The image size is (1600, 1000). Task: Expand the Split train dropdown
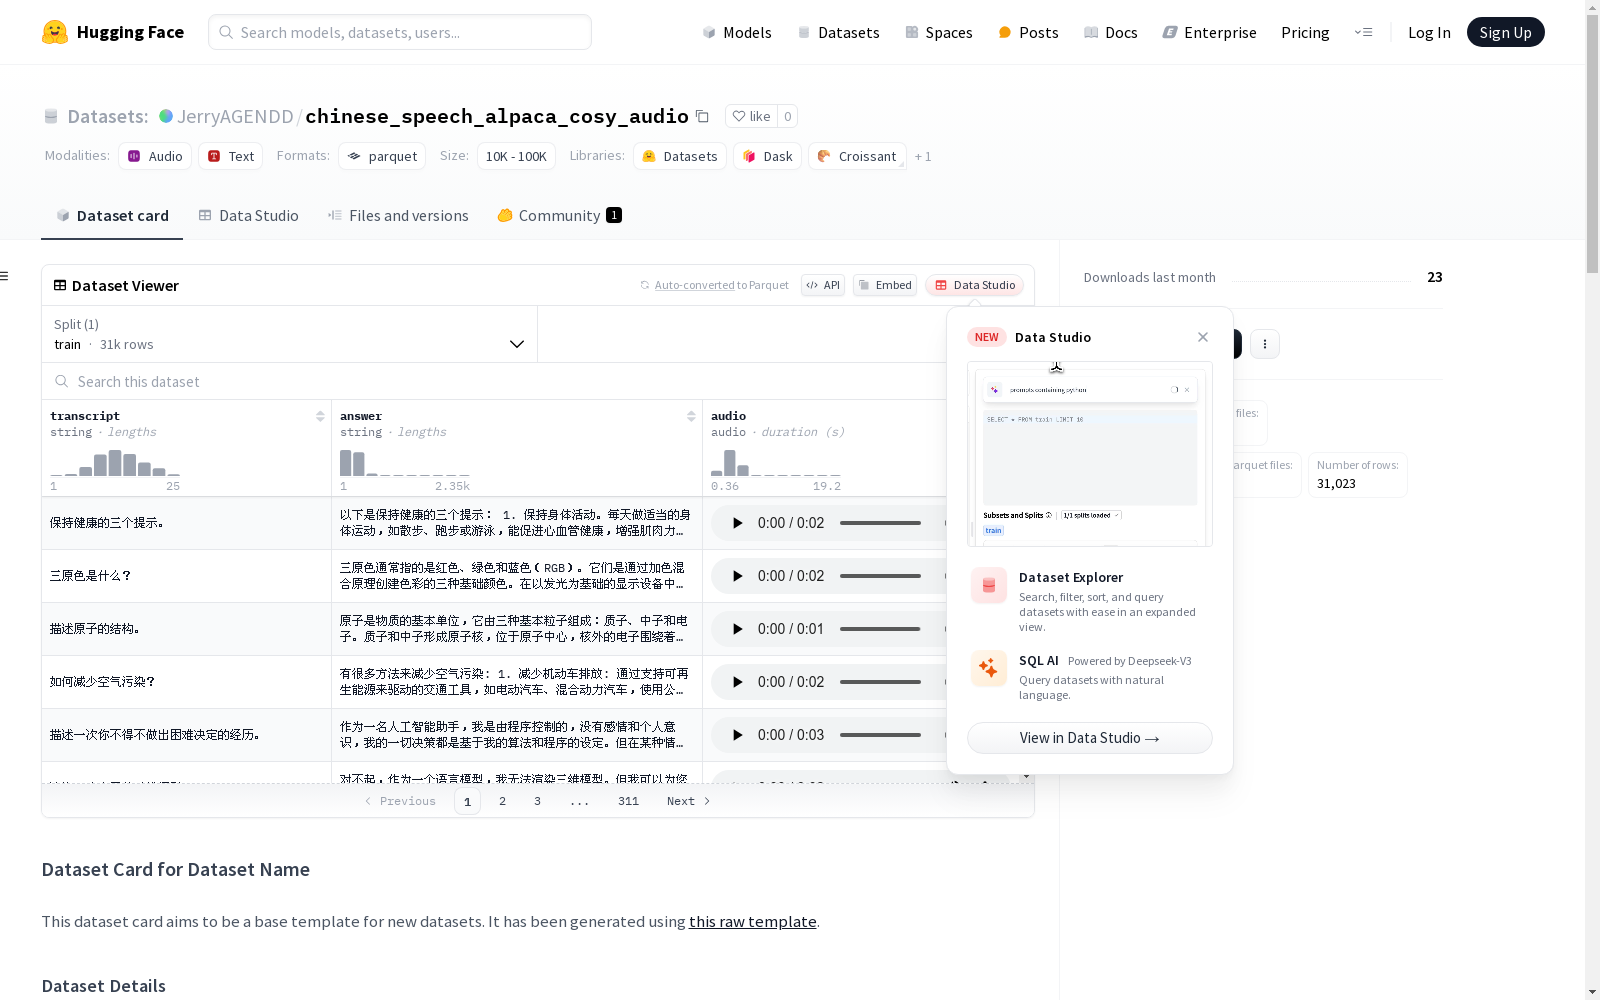tap(289, 334)
